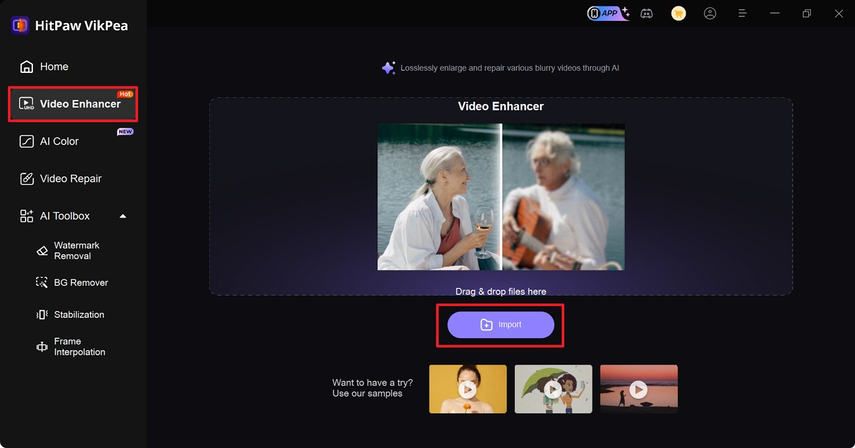Click the Frame Interpolation icon

[x=42, y=347]
